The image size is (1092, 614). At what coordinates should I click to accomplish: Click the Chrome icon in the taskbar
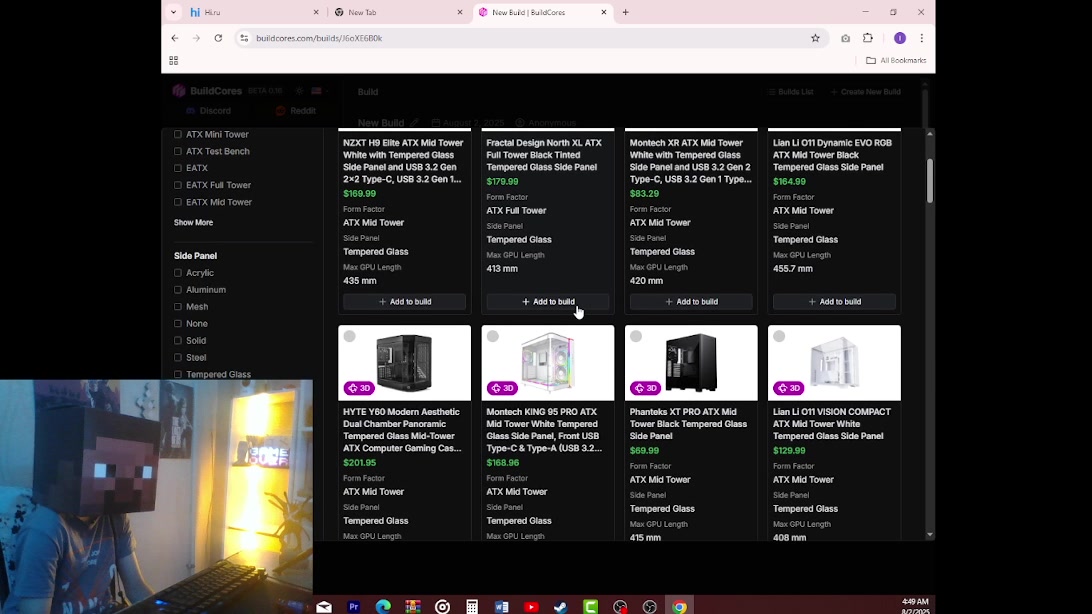tap(679, 607)
